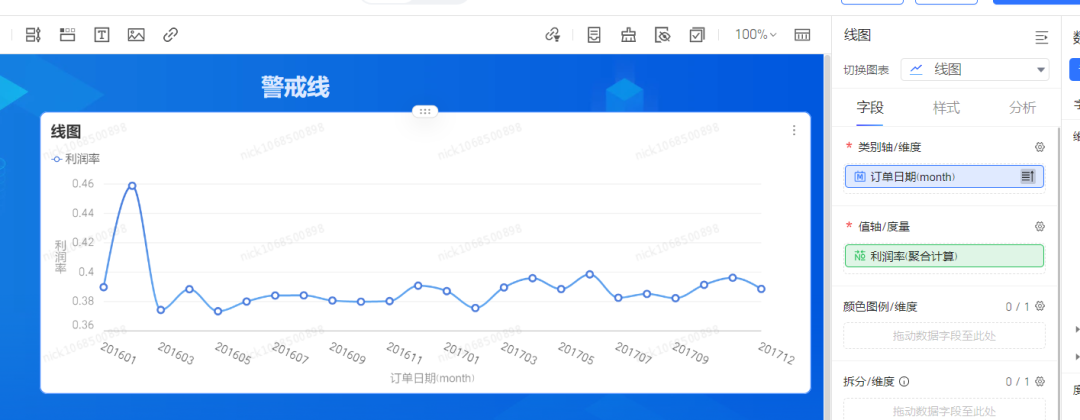Open the chart's three-dot more menu
The width and height of the screenshot is (1080, 420).
pyautogui.click(x=794, y=130)
